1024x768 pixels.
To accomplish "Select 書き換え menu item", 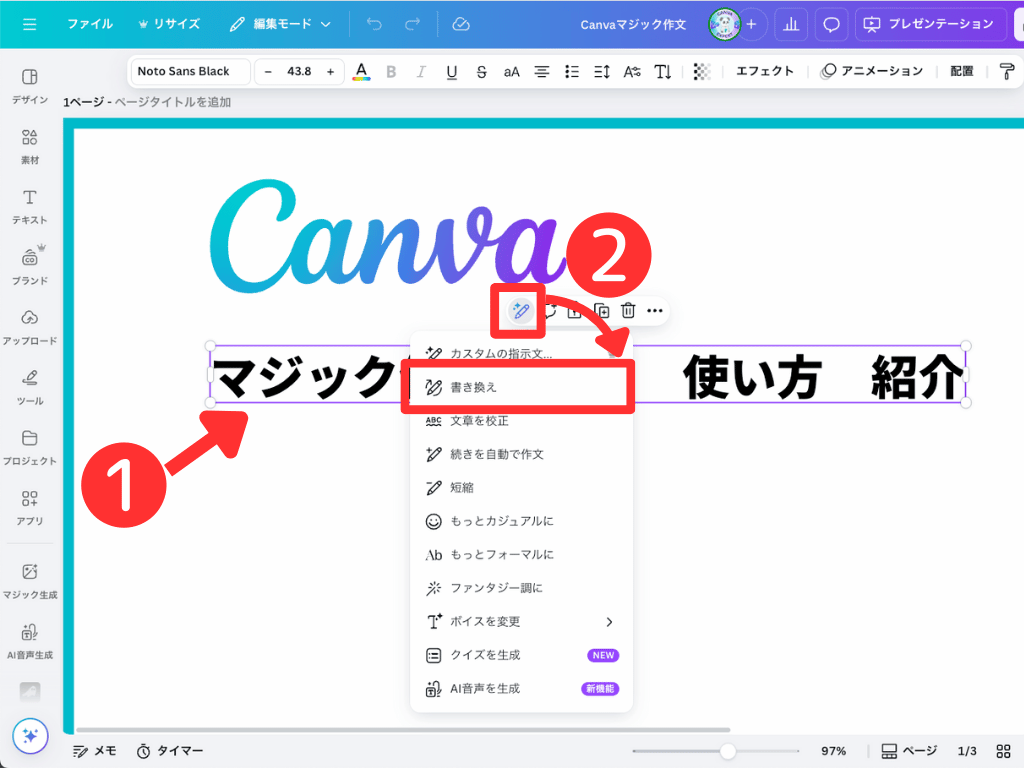I will point(521,387).
